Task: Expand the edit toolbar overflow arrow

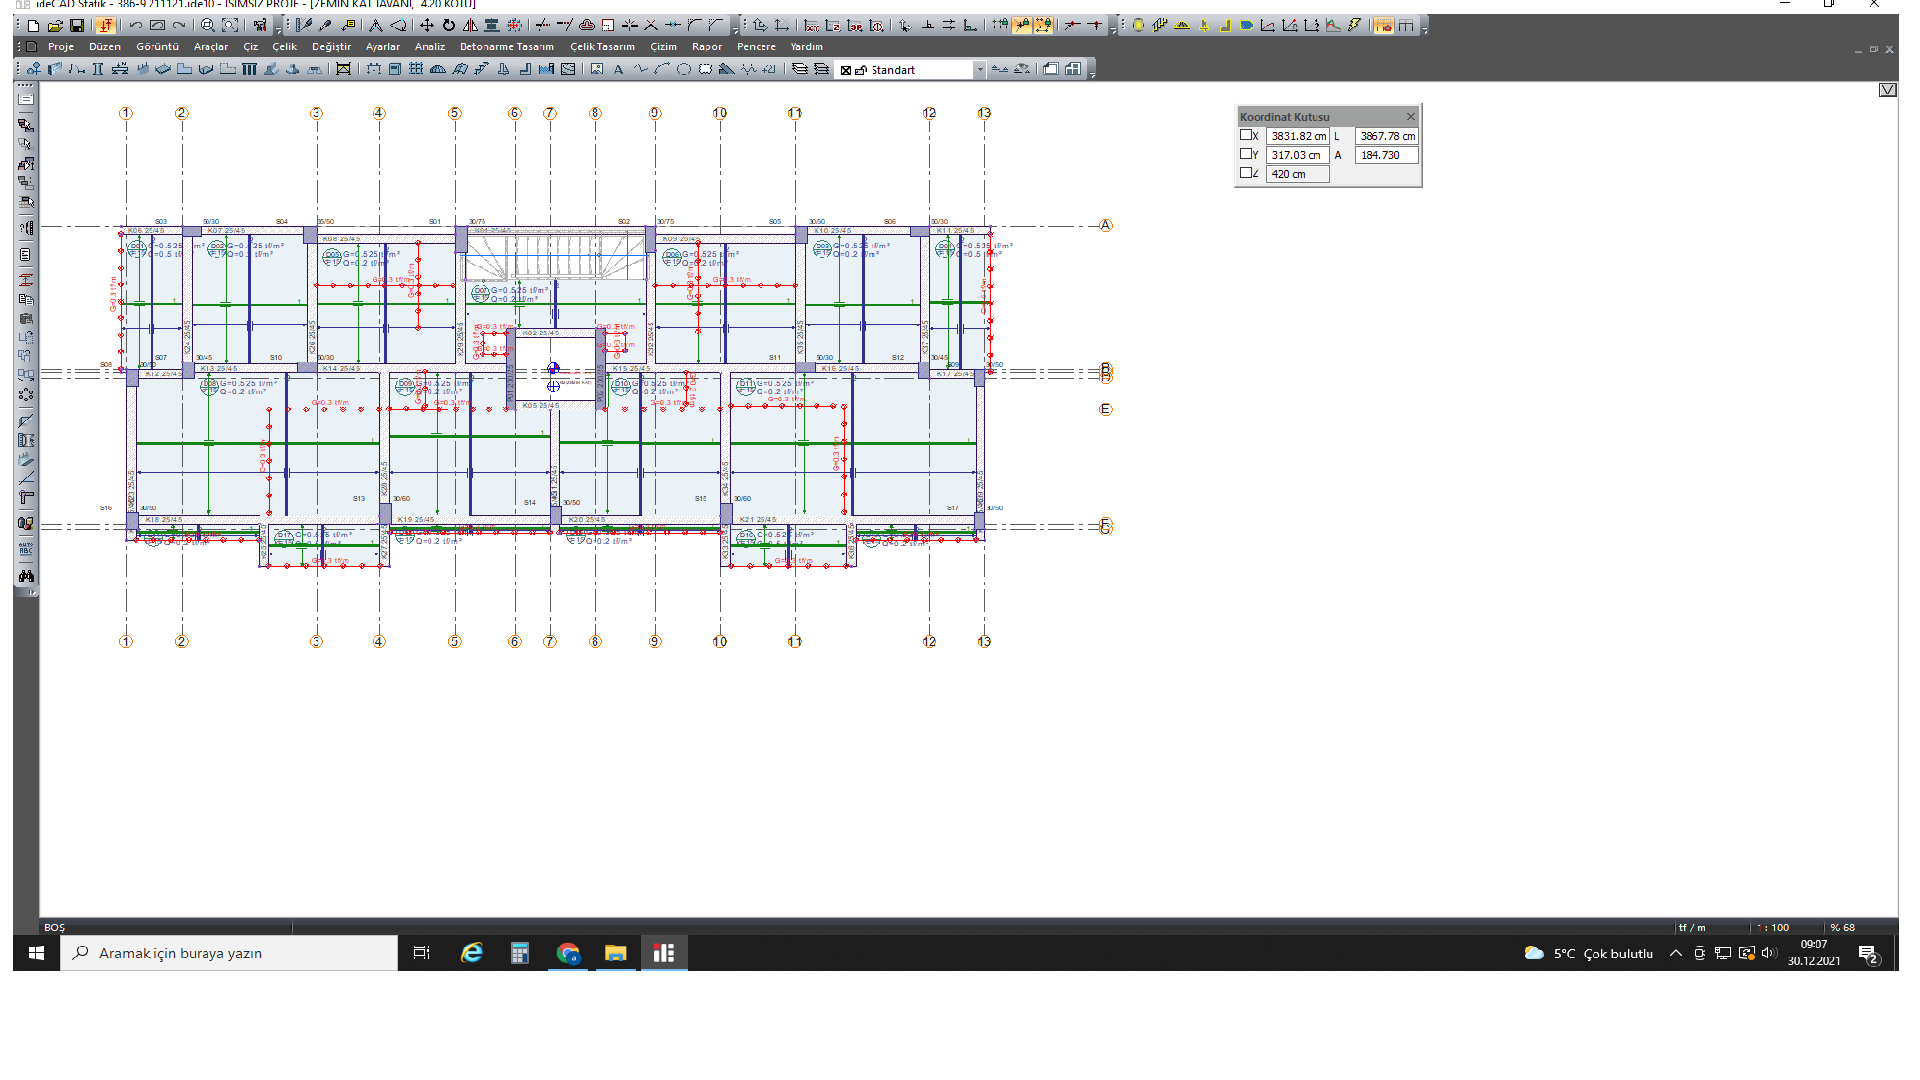Action: (x=735, y=31)
